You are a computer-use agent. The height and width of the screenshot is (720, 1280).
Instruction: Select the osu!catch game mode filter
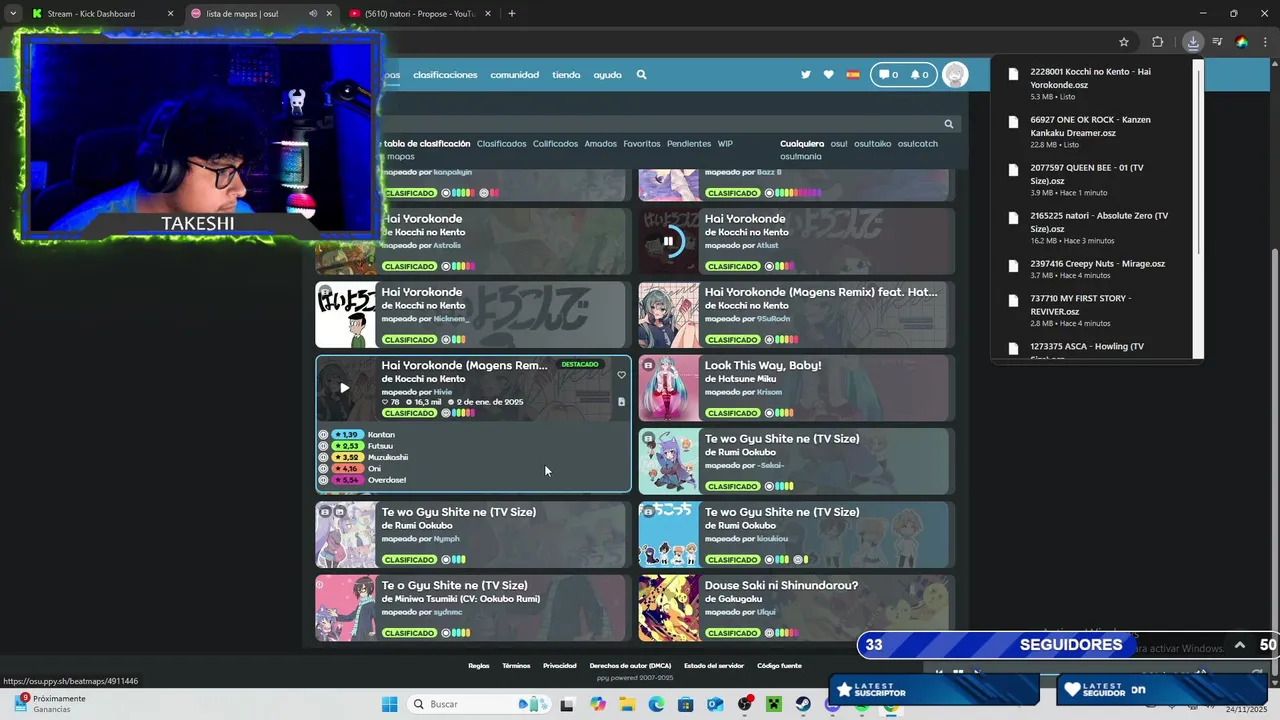point(918,144)
